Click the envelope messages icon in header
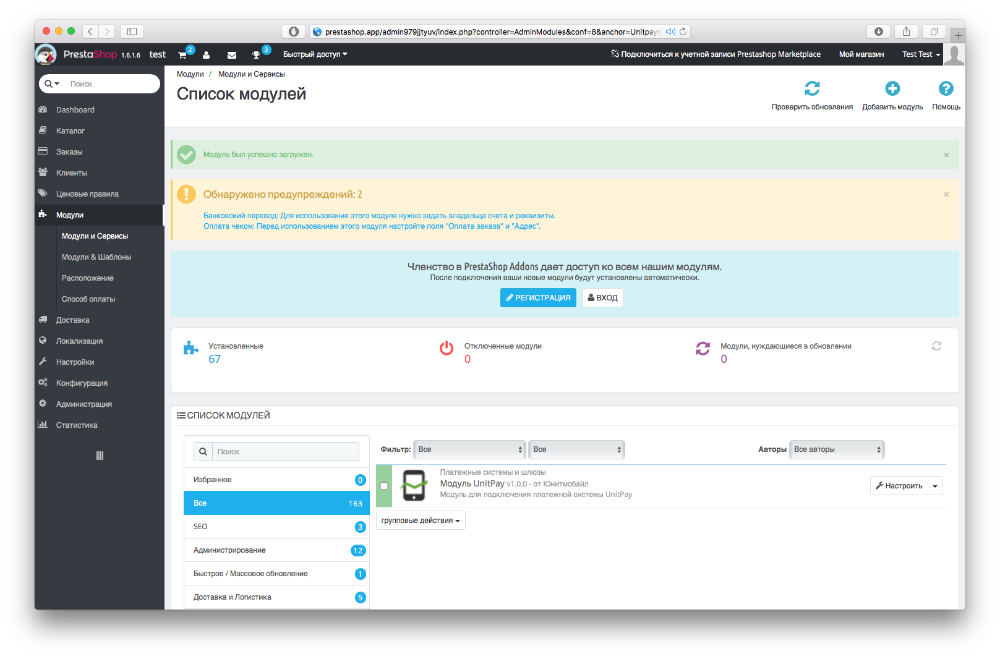This screenshot has height=659, width=1000. click(x=232, y=54)
